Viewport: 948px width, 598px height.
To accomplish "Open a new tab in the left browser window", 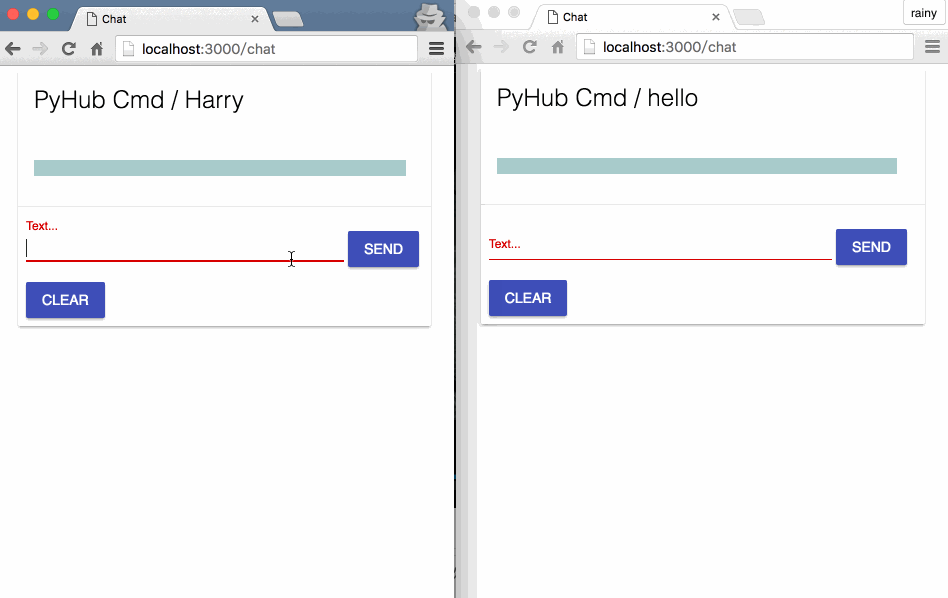I will tap(288, 20).
